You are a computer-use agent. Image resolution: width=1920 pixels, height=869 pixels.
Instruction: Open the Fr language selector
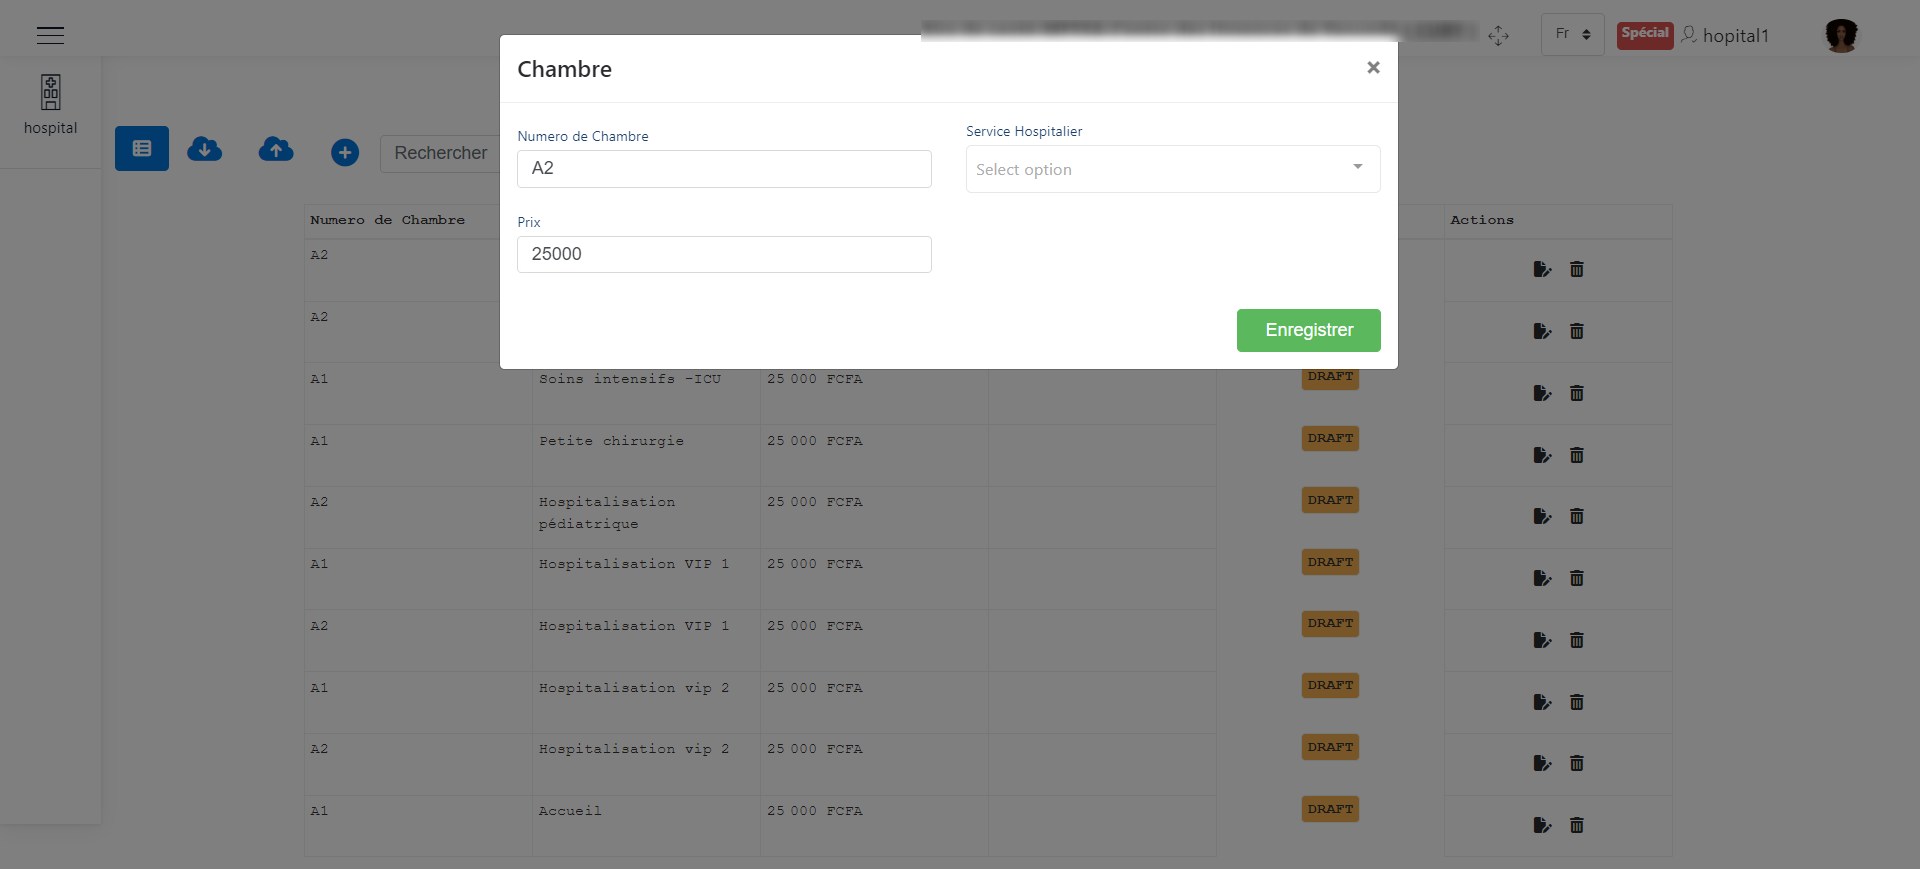(x=1572, y=34)
